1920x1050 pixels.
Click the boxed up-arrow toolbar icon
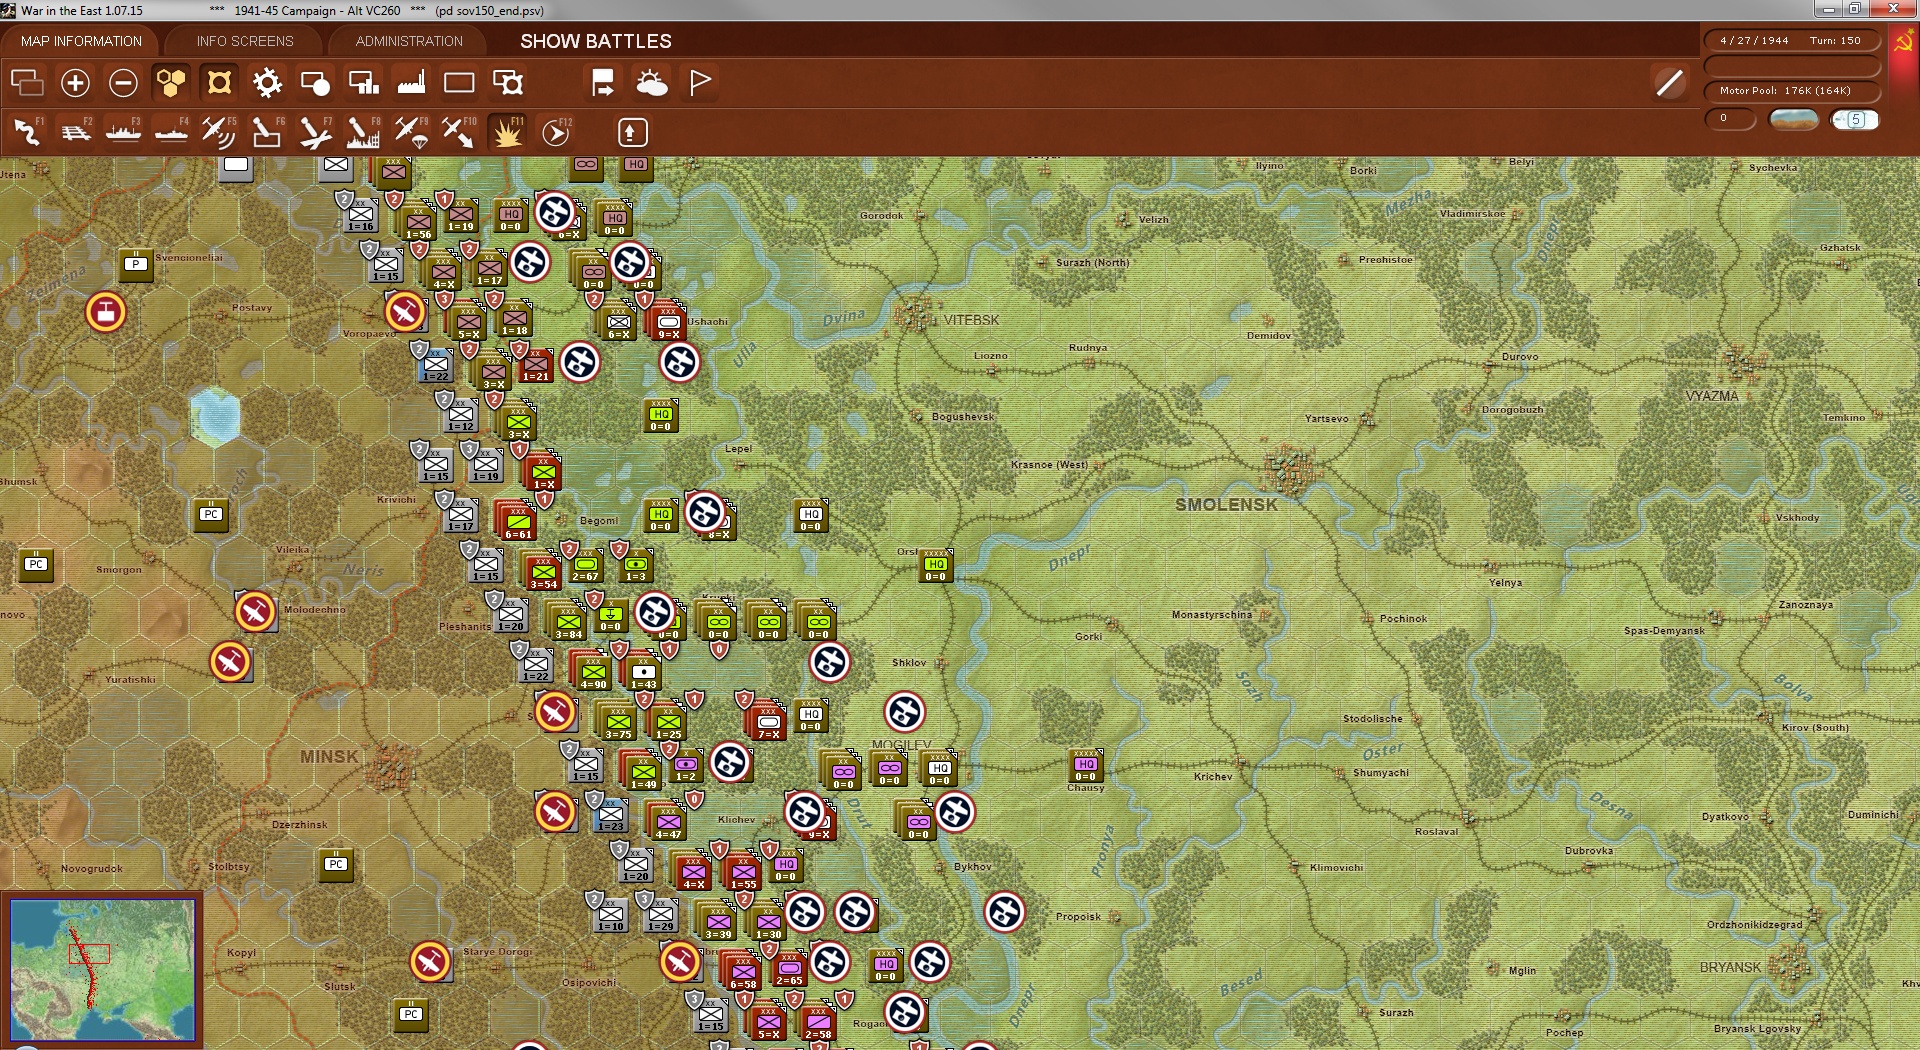coord(632,132)
